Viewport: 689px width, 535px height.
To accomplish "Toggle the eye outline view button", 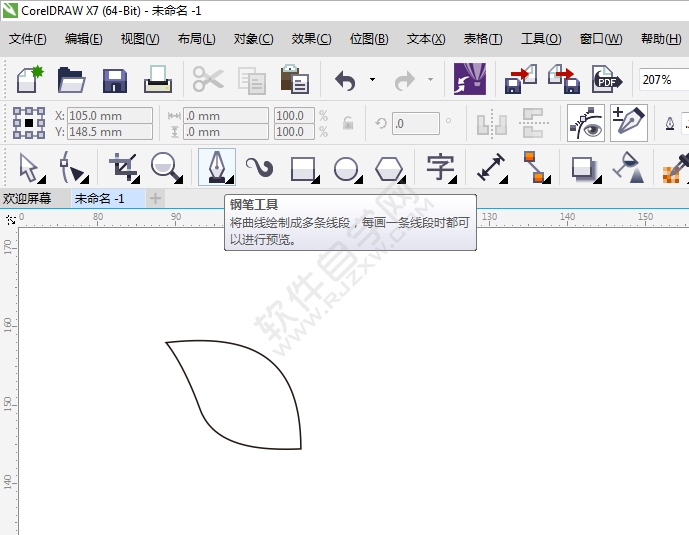I will pos(586,123).
